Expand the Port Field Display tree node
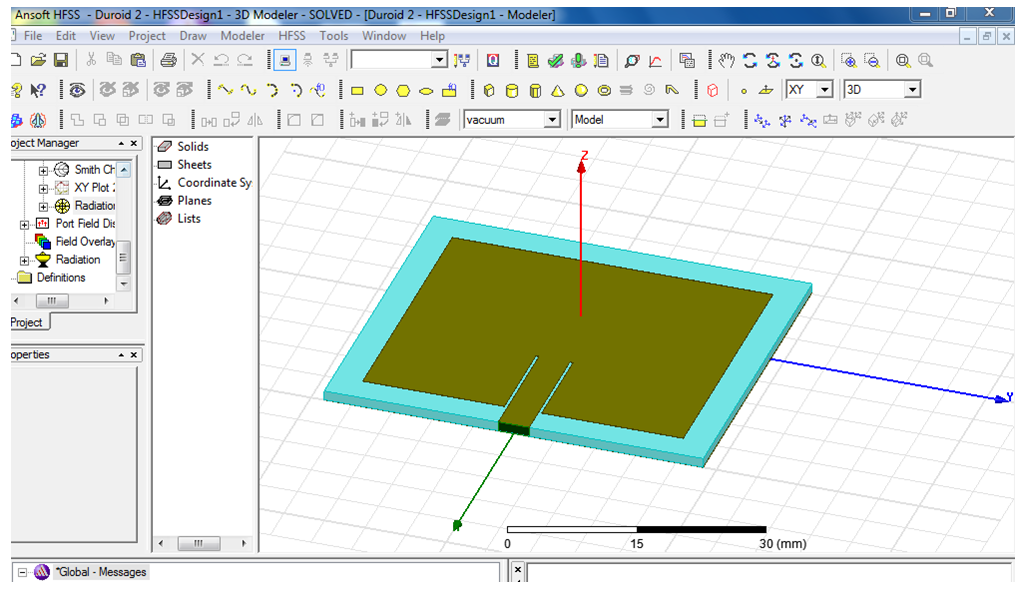1025x594 pixels. (x=25, y=224)
